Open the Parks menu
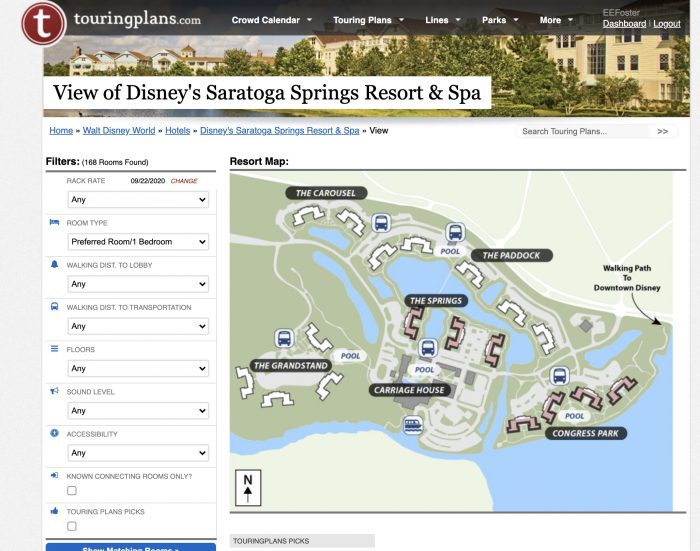Image resolution: width=700 pixels, height=551 pixels. pyautogui.click(x=500, y=20)
